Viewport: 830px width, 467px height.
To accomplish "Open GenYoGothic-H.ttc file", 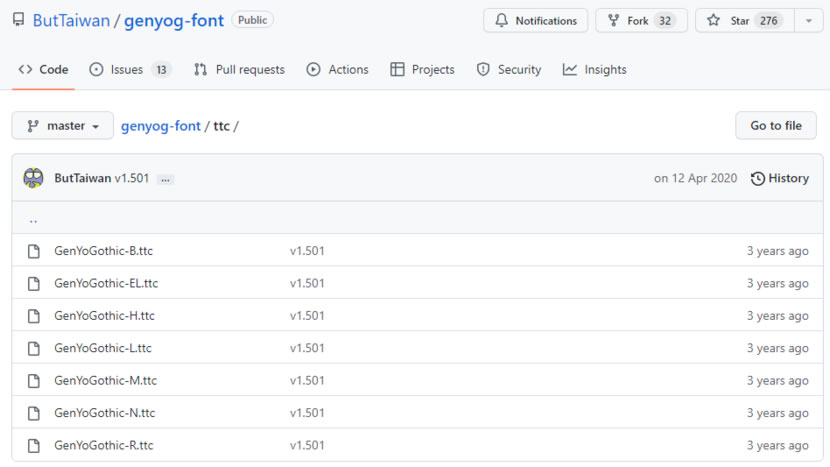I will pyautogui.click(x=104, y=316).
